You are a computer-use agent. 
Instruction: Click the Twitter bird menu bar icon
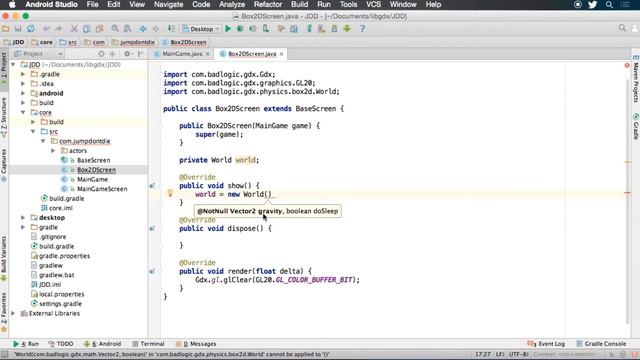(593, 4)
